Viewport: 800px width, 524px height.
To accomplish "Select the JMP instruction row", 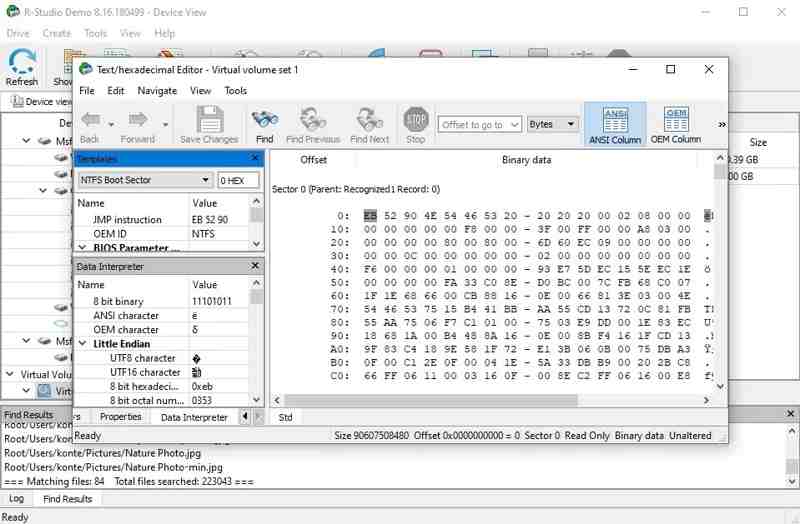I will pos(162,219).
